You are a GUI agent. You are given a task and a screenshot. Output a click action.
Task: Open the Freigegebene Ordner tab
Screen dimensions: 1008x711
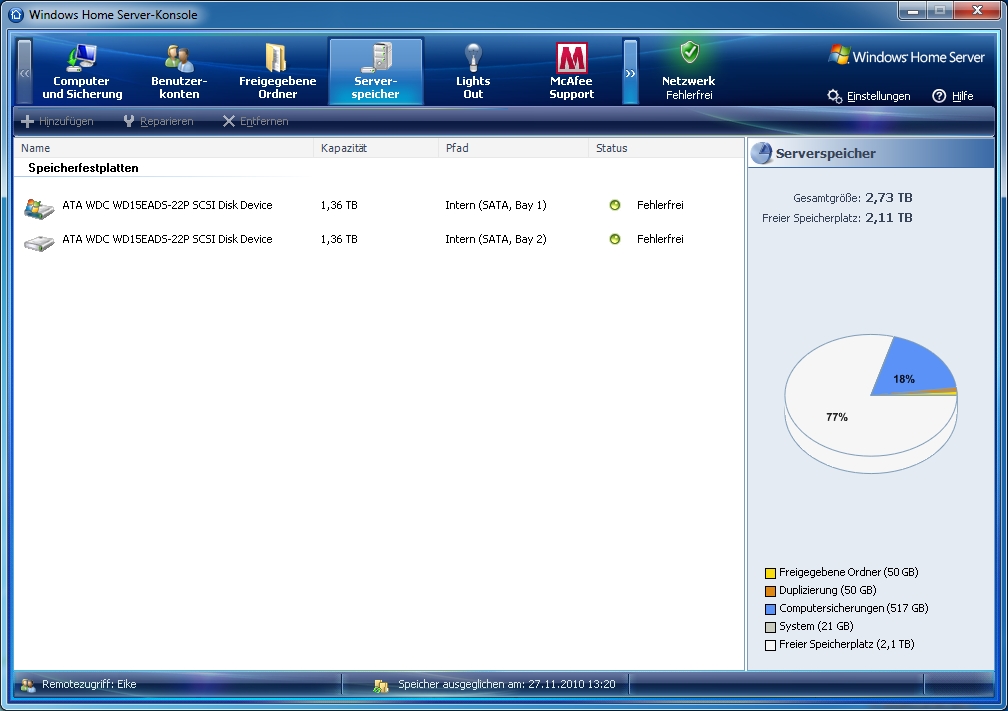277,71
